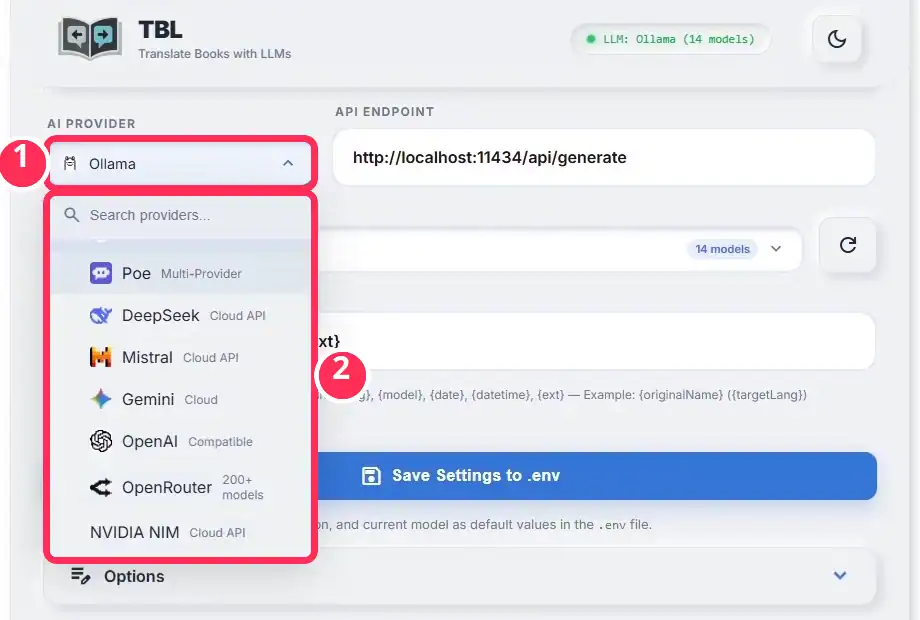Viewport: 920px width, 620px height.
Task: Click the Gemini star logo icon
Action: pos(101,399)
